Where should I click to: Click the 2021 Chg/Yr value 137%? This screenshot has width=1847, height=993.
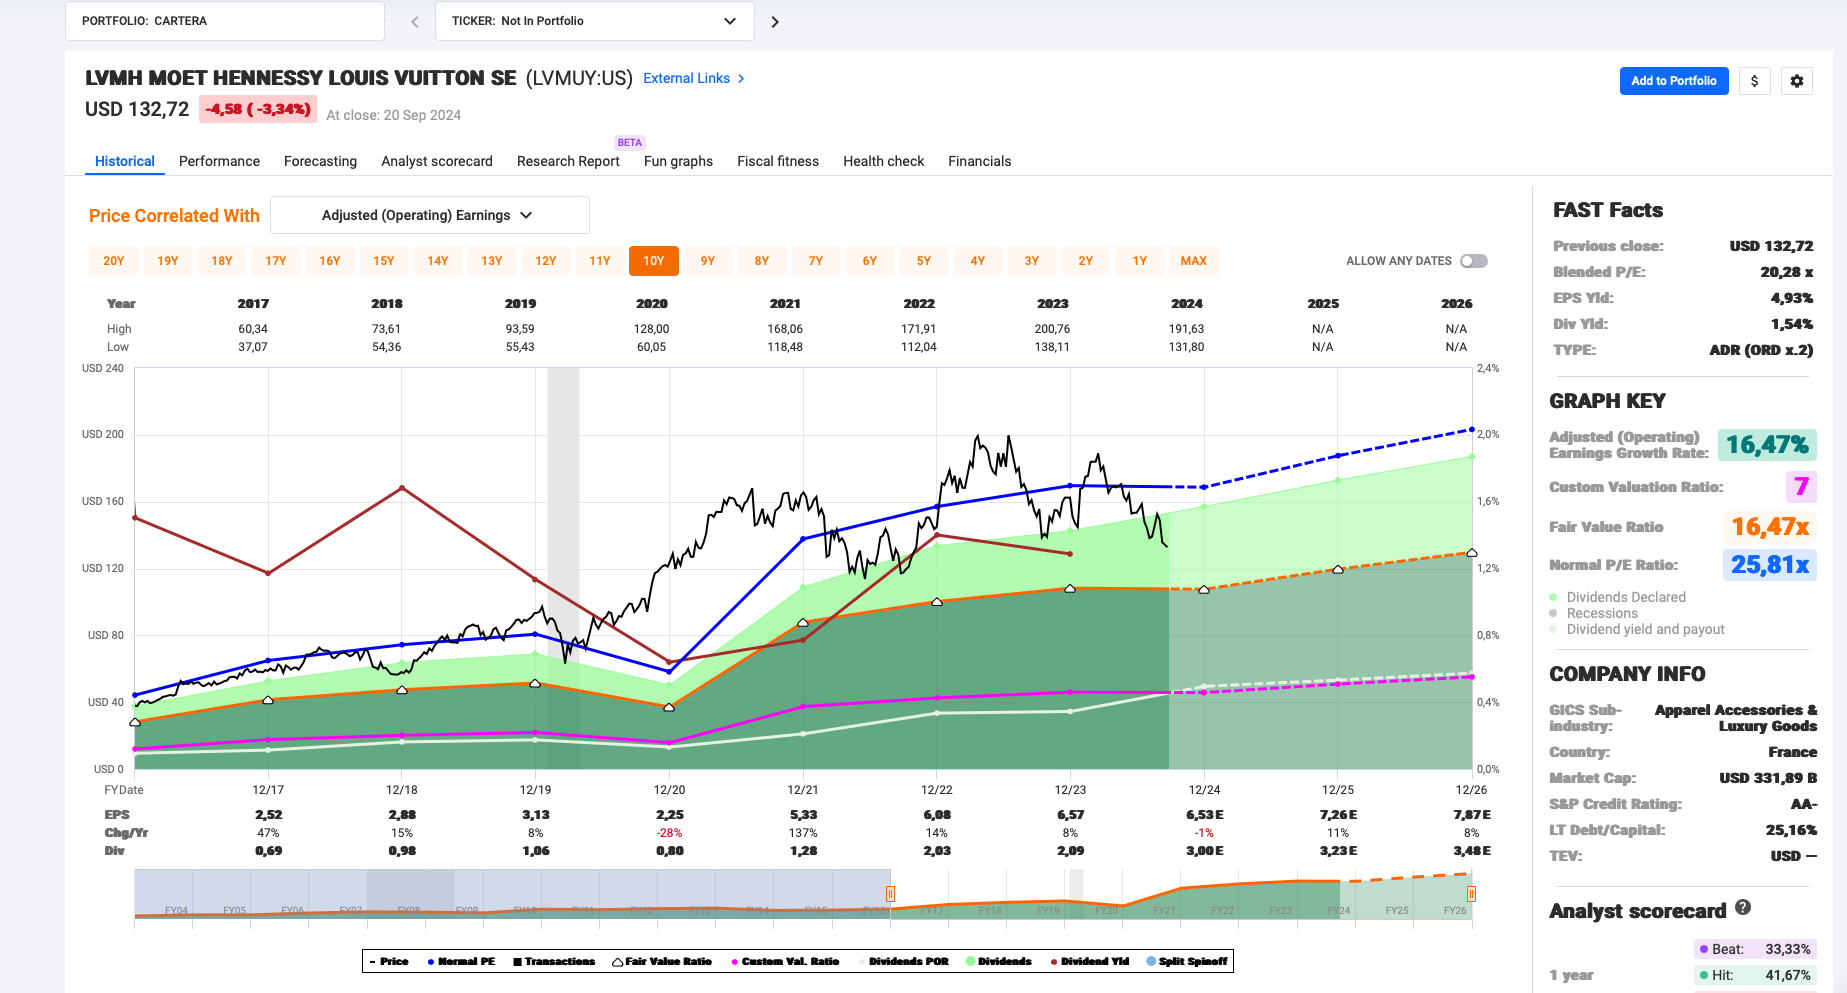[x=803, y=833]
